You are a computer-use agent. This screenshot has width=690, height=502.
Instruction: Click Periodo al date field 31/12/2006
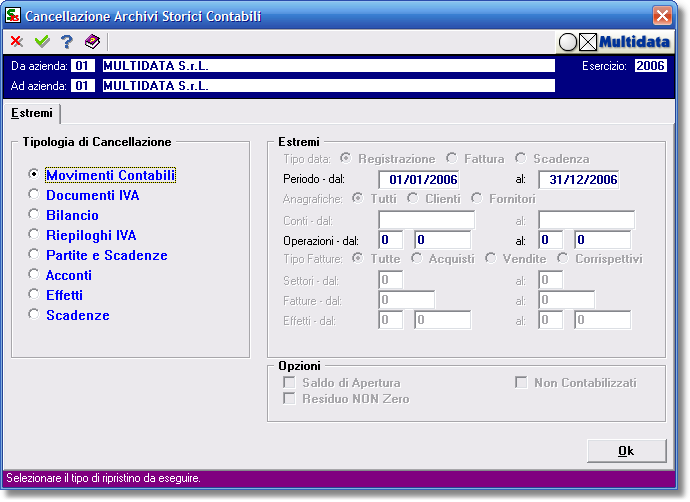[x=579, y=180]
